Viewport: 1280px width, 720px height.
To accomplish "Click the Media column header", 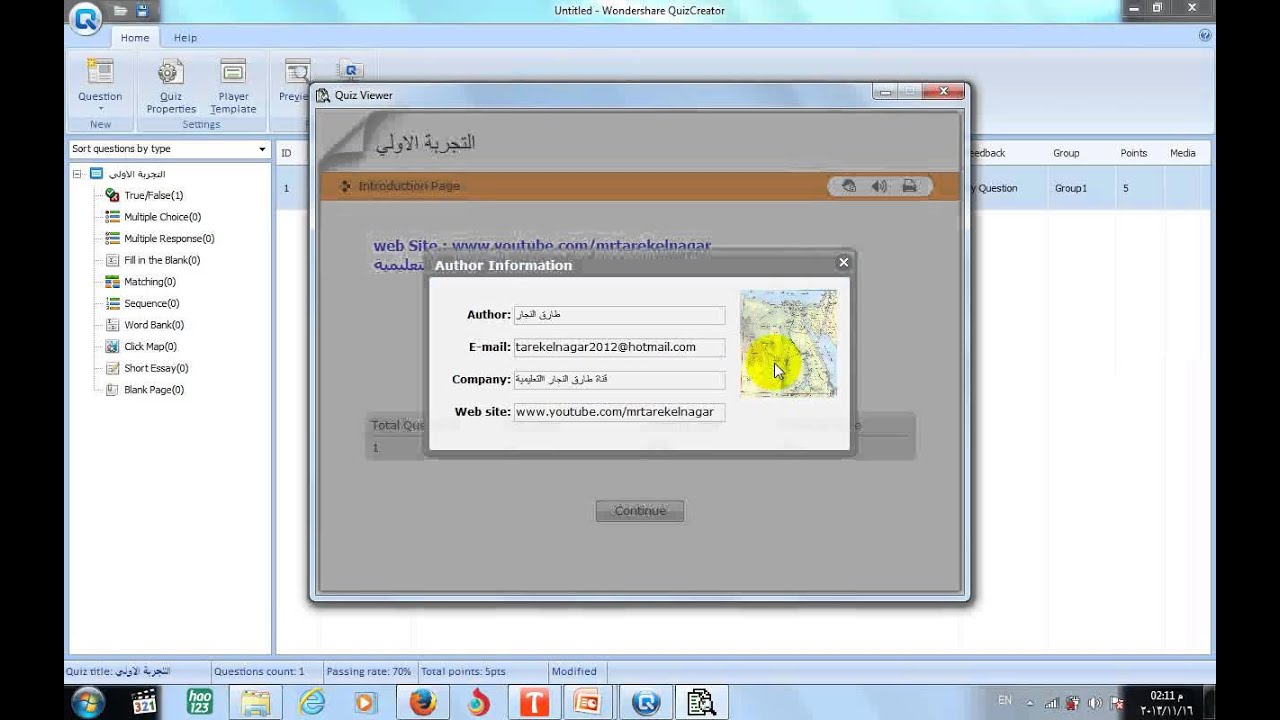I will [1183, 153].
